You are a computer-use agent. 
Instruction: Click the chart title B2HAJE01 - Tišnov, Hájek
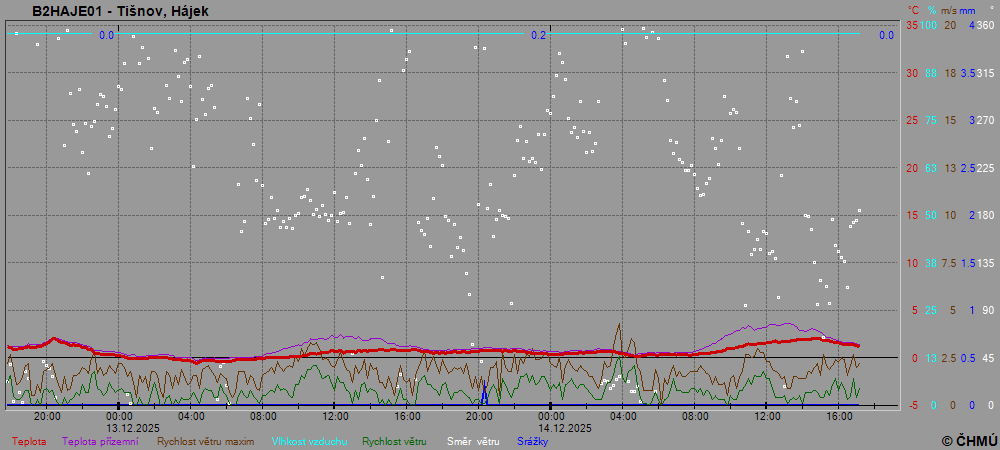(120, 11)
